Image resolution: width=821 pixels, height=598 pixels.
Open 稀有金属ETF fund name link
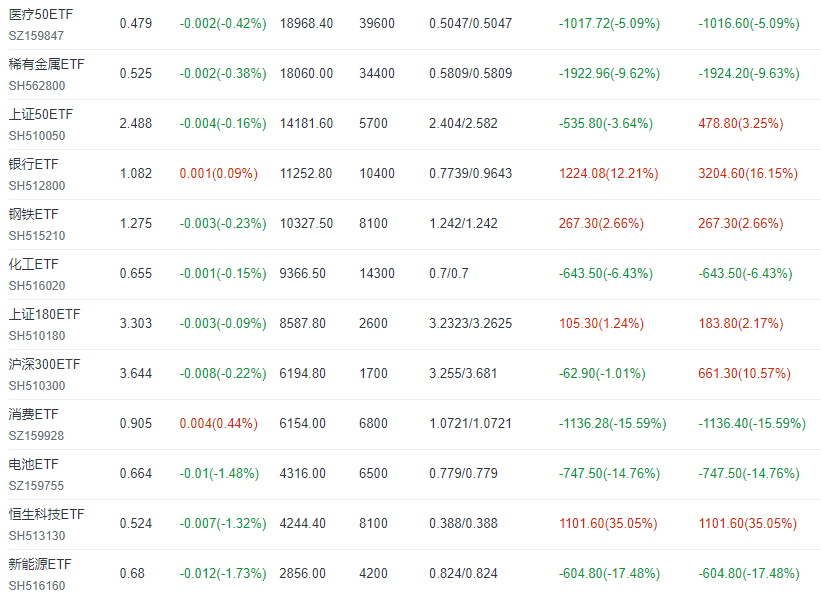pos(47,64)
